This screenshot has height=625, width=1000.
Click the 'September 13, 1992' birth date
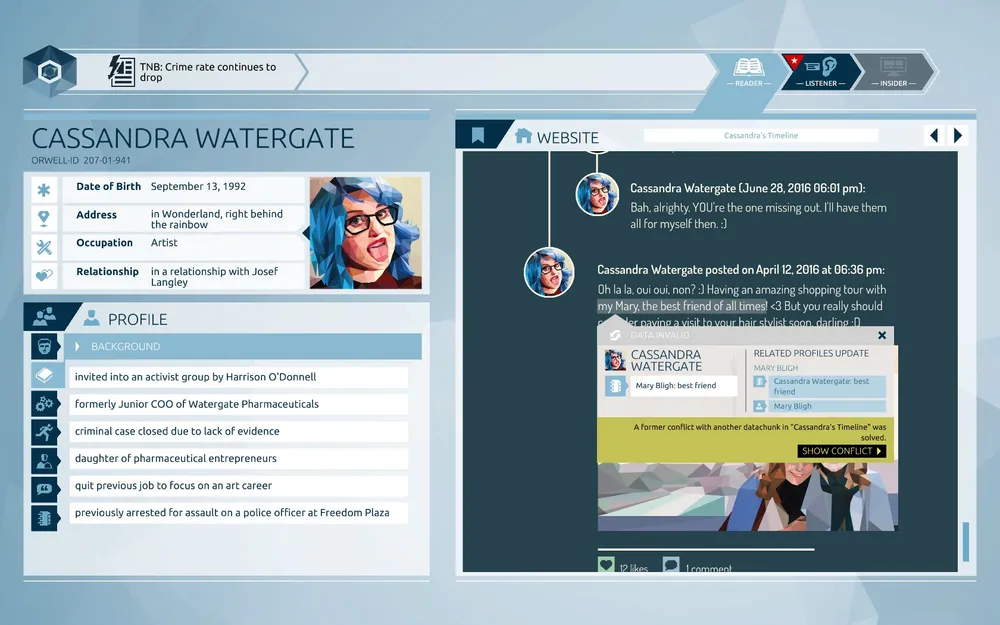tap(198, 186)
